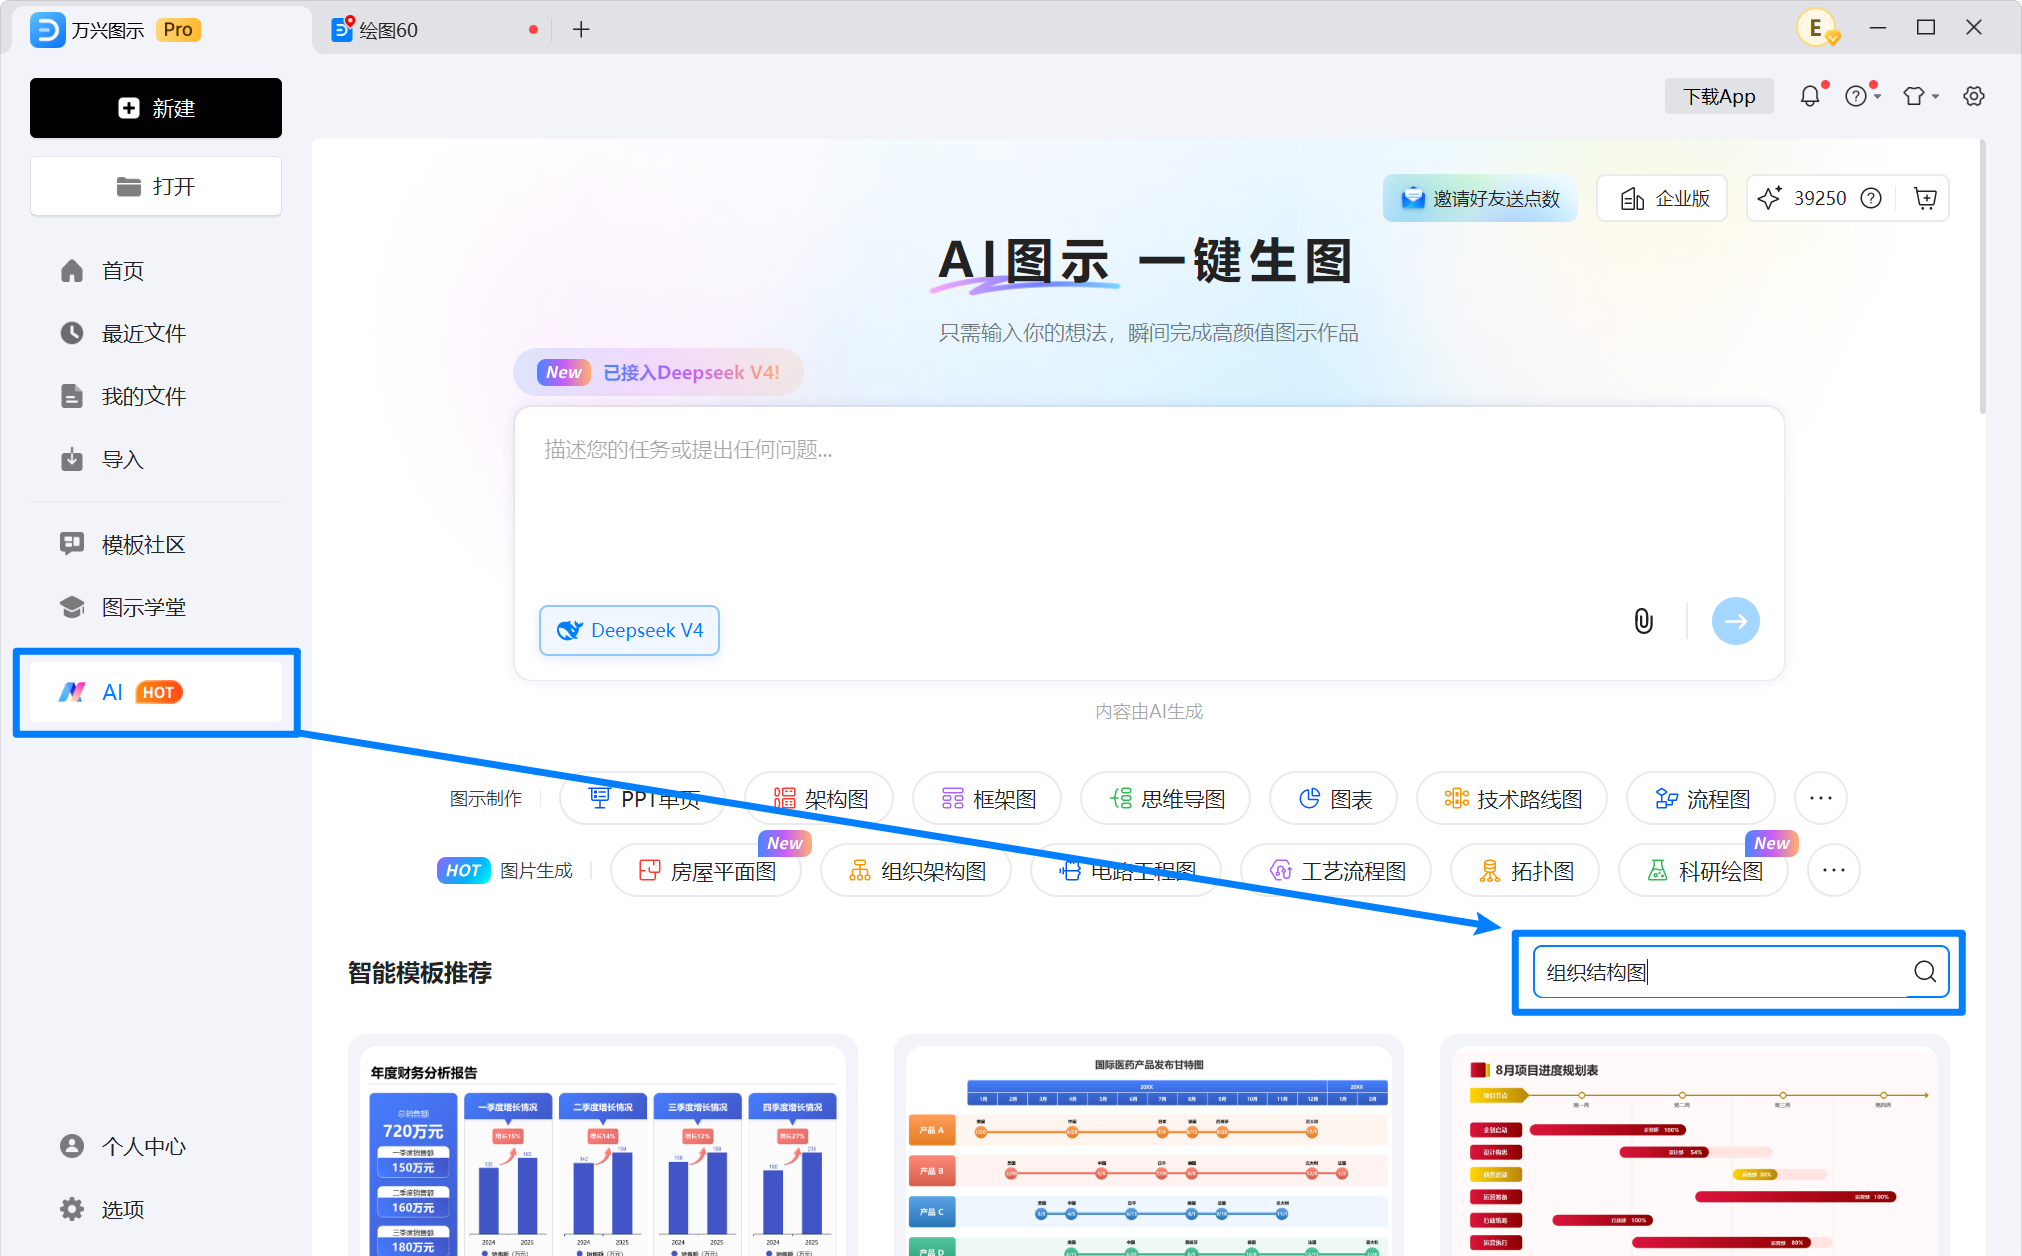This screenshot has height=1256, width=2022.
Task: Add a new tab with plus icon
Action: point(581,30)
